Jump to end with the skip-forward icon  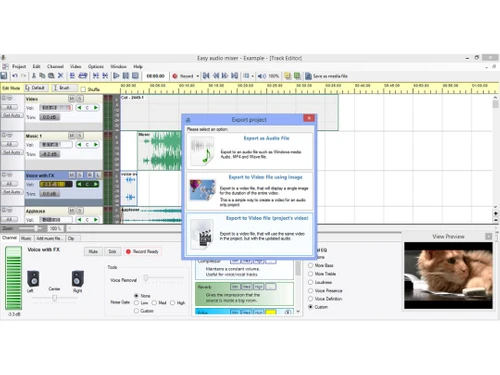[235, 76]
